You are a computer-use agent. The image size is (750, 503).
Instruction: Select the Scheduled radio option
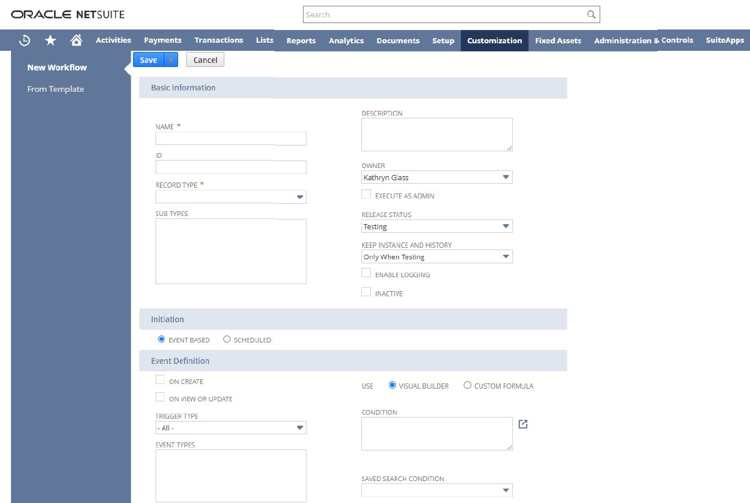coord(227,339)
